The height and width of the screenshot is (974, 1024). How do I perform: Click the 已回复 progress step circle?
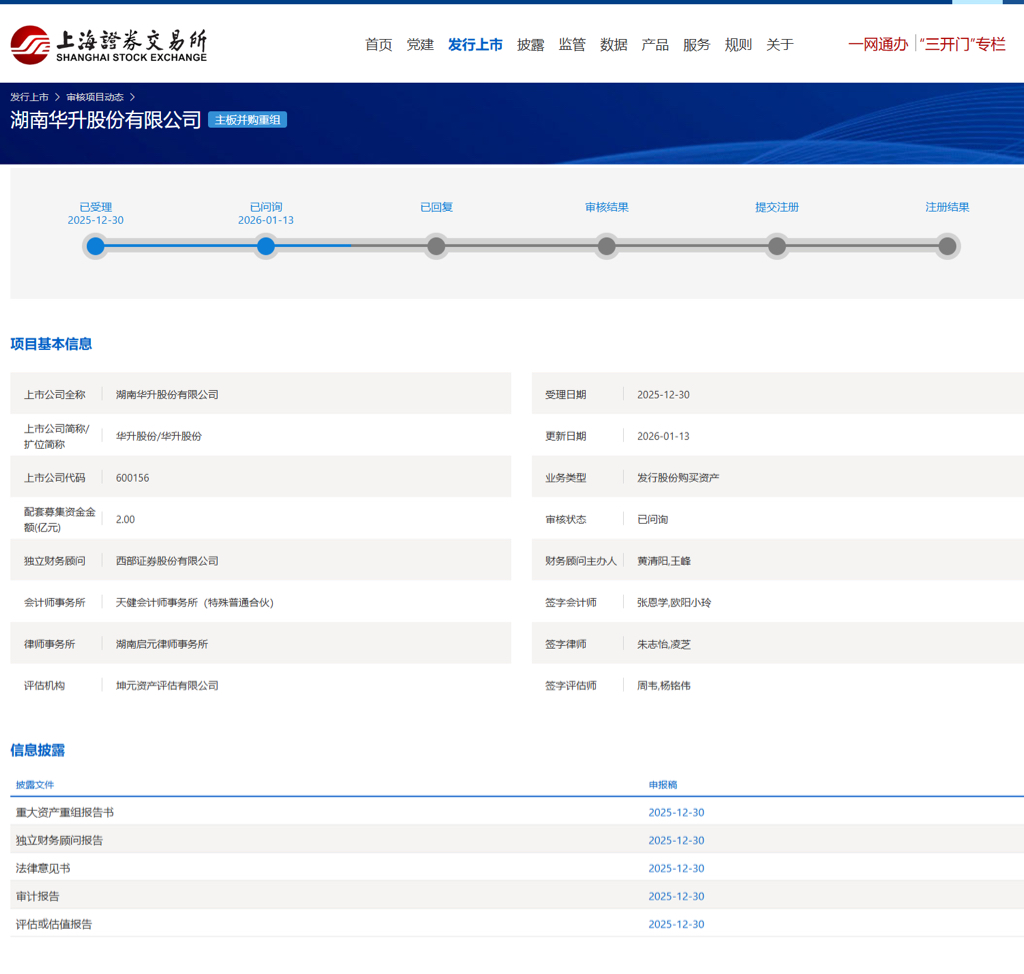click(436, 246)
